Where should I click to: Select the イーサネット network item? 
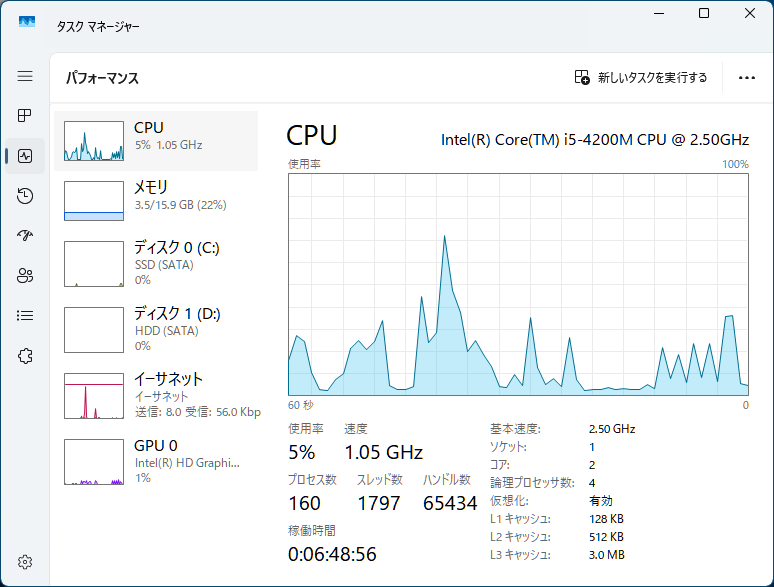[156, 395]
